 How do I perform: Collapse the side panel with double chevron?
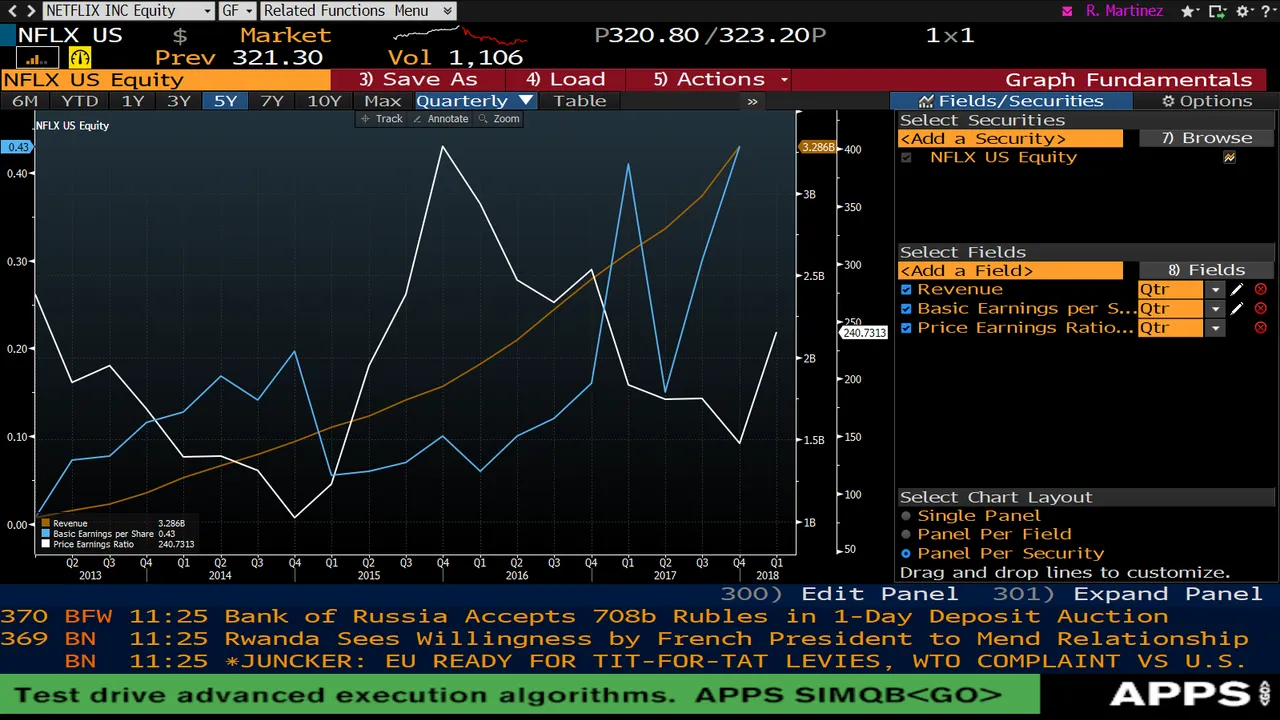coord(752,101)
